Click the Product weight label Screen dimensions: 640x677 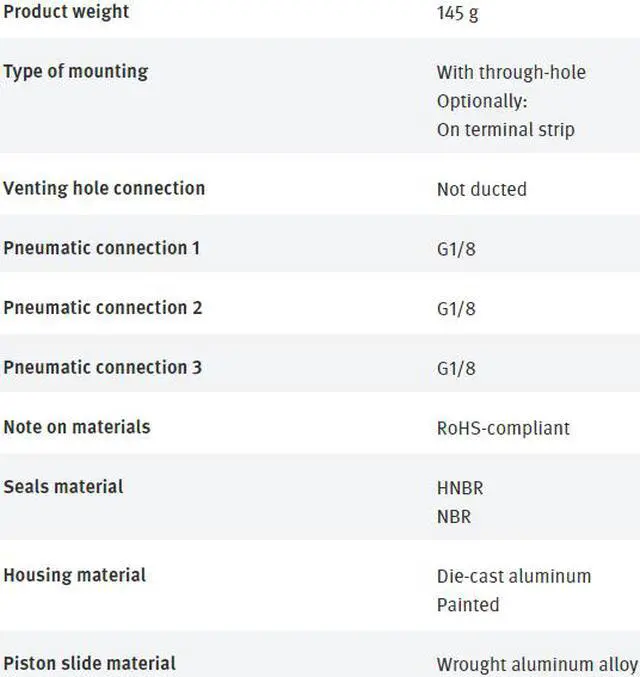point(66,12)
